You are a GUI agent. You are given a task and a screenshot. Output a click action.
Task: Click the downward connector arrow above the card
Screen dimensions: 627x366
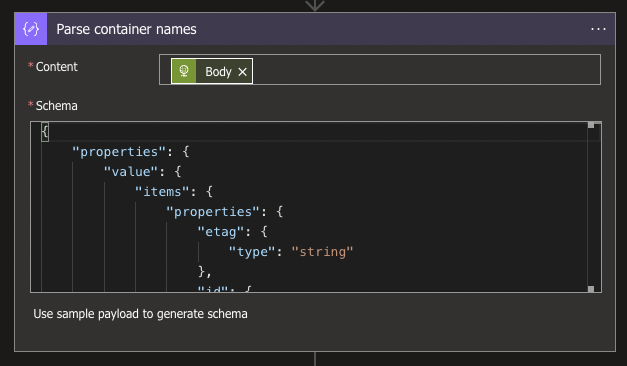(x=315, y=5)
